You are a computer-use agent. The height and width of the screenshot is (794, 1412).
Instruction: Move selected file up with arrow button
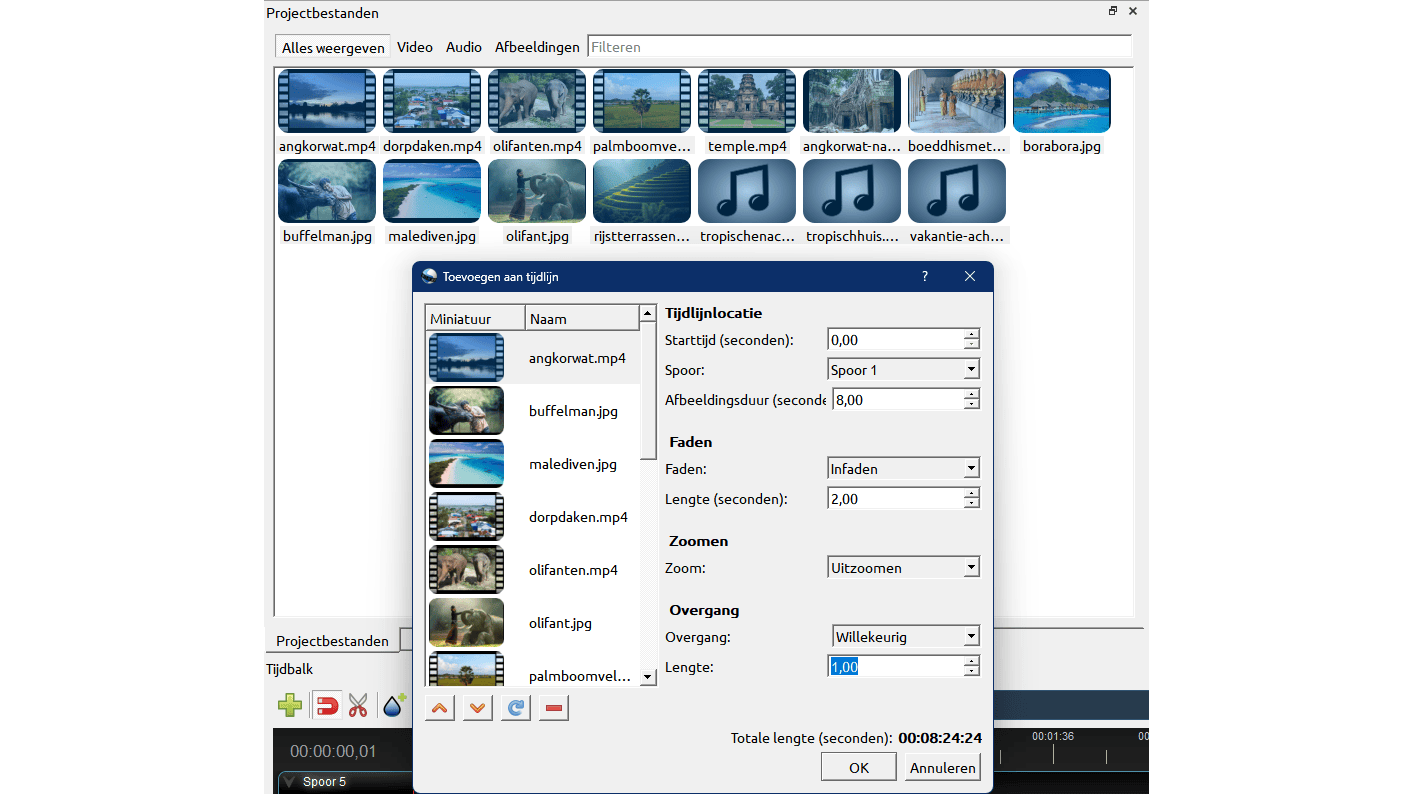pyautogui.click(x=440, y=708)
